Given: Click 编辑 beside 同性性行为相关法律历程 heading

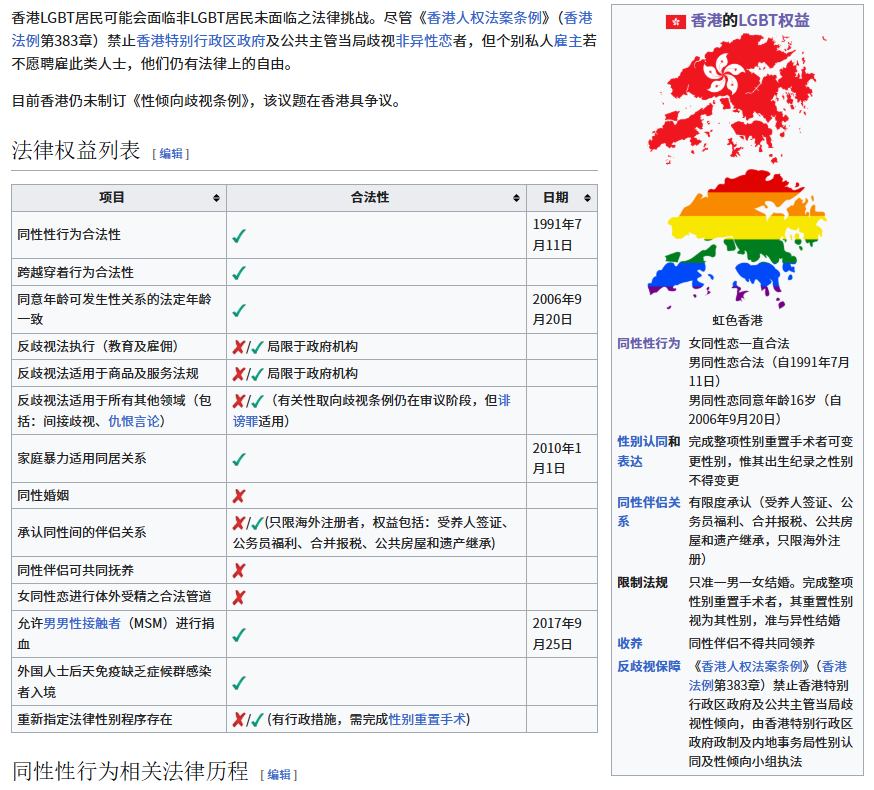Looking at the screenshot, I should (x=279, y=775).
